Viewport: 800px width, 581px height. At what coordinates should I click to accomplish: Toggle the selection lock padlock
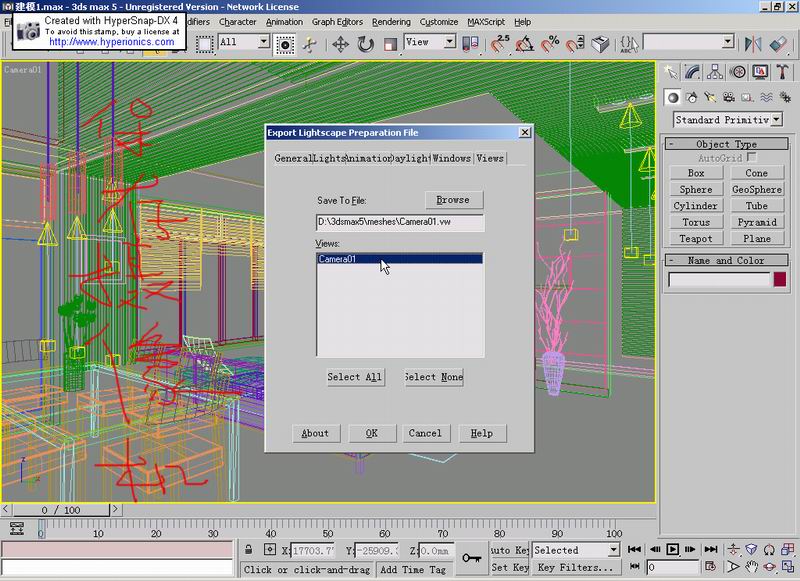[x=250, y=550]
